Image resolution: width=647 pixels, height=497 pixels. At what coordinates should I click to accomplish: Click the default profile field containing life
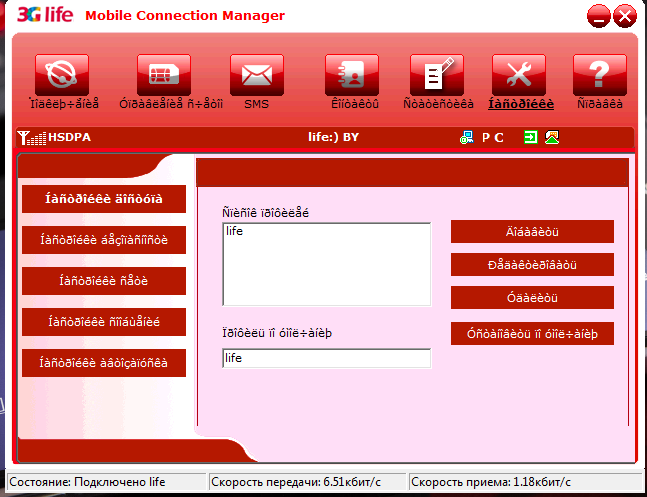click(x=327, y=358)
